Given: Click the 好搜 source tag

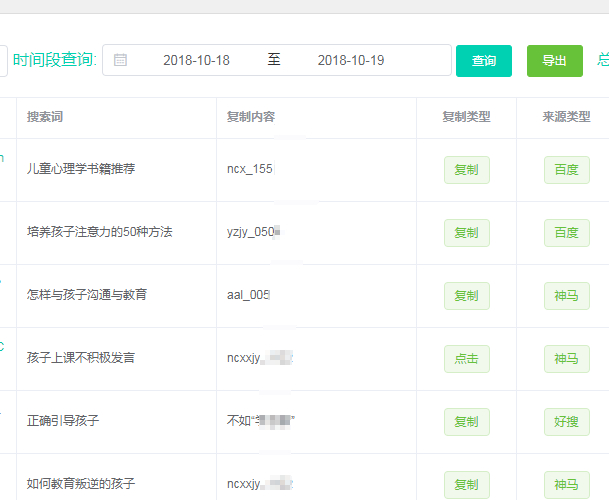Looking at the screenshot, I should coord(567,422).
